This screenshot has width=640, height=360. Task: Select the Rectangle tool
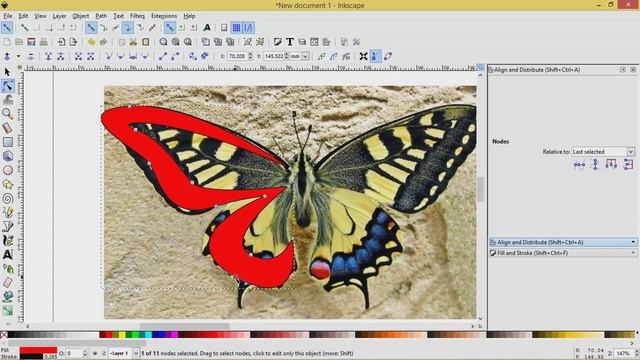pyautogui.click(x=7, y=142)
